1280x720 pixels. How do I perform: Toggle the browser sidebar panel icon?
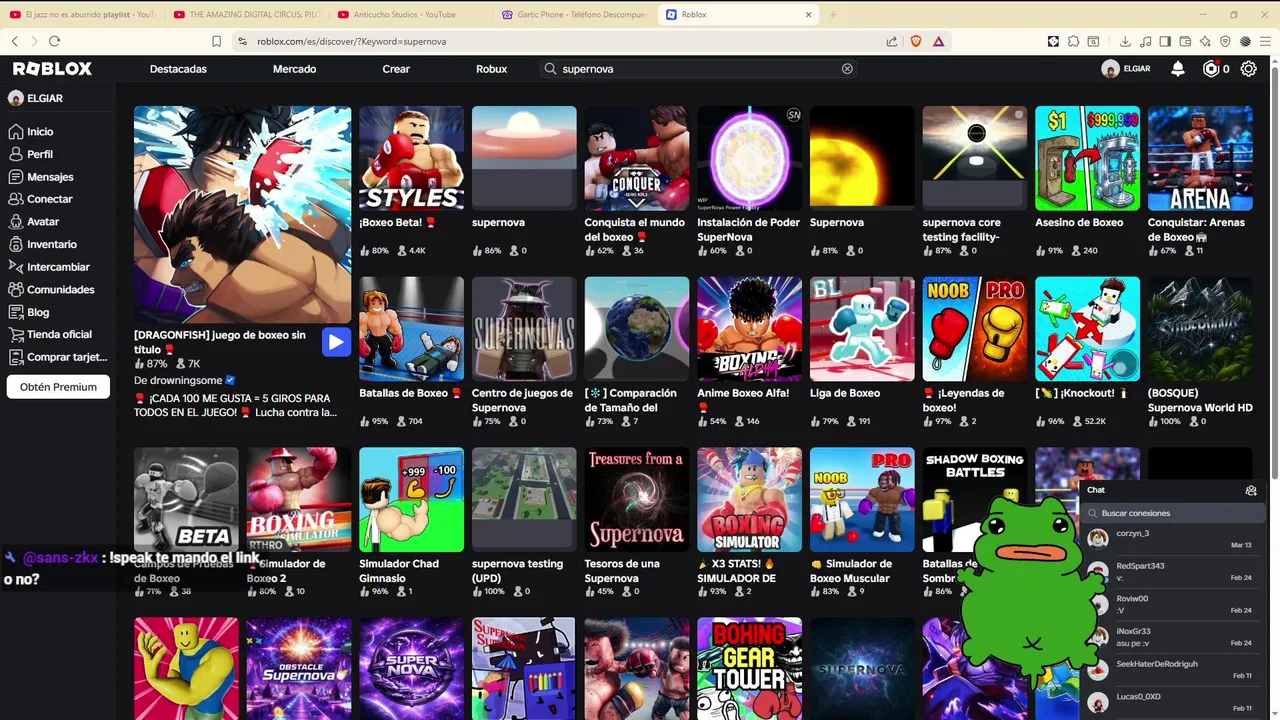(1165, 41)
